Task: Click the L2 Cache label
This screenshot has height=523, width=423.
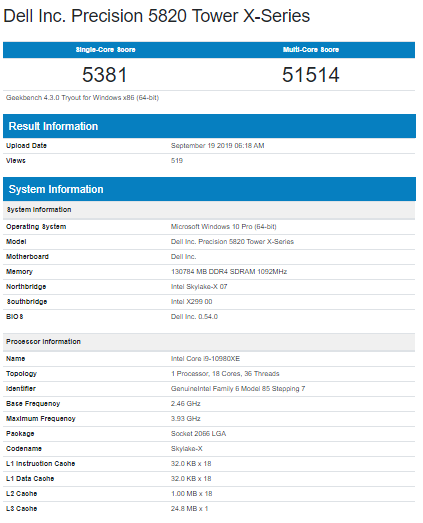Action: click(x=21, y=494)
